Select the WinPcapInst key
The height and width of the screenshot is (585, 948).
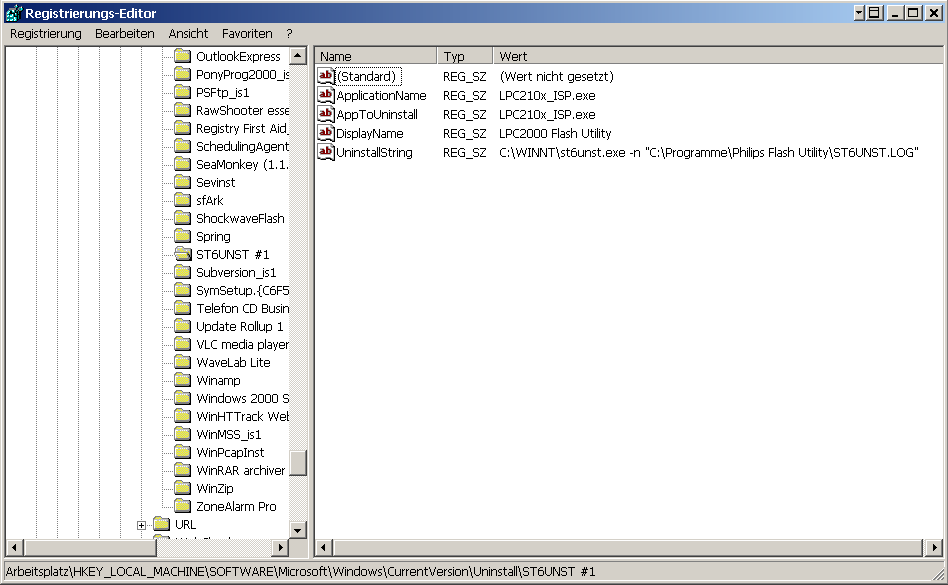(230, 453)
